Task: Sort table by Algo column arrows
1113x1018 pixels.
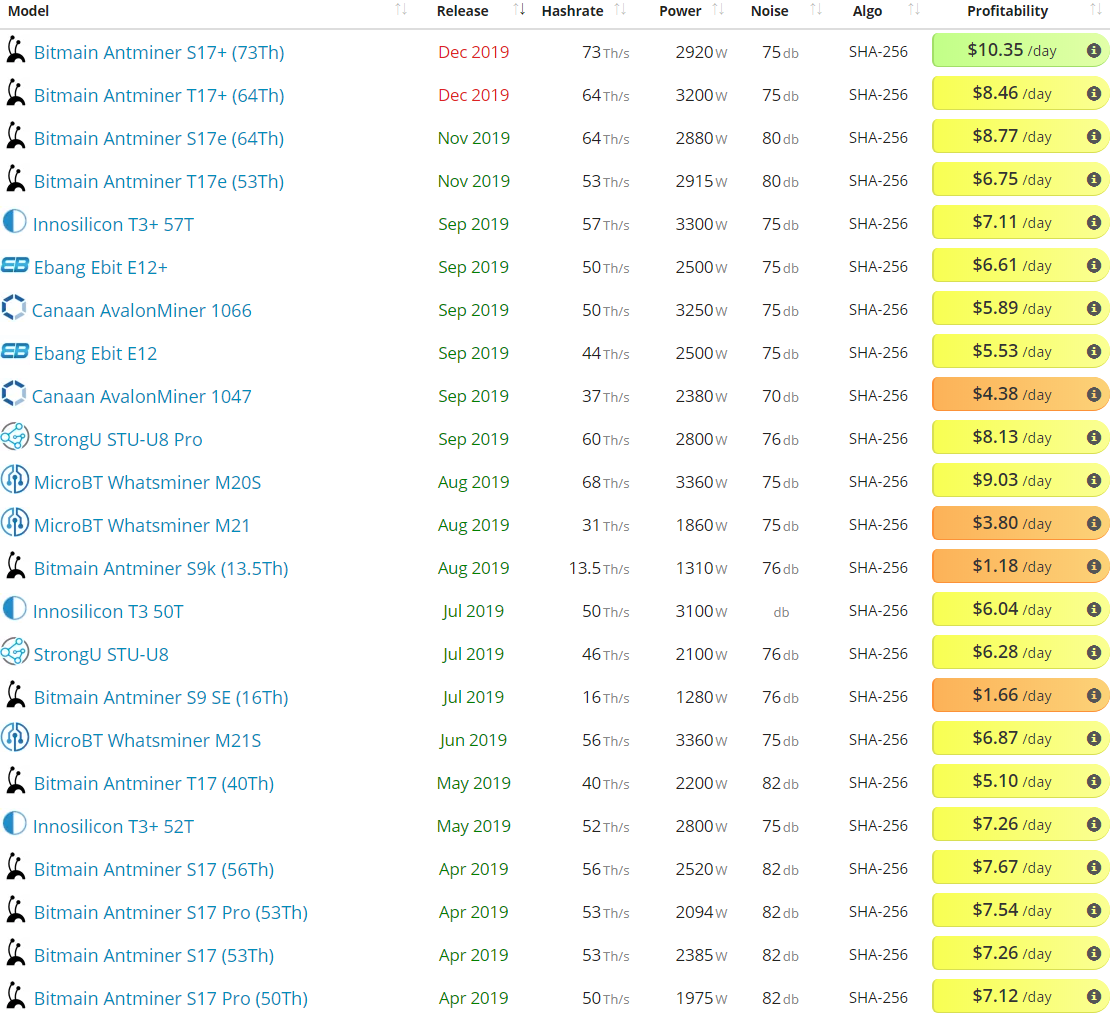Action: (x=914, y=10)
